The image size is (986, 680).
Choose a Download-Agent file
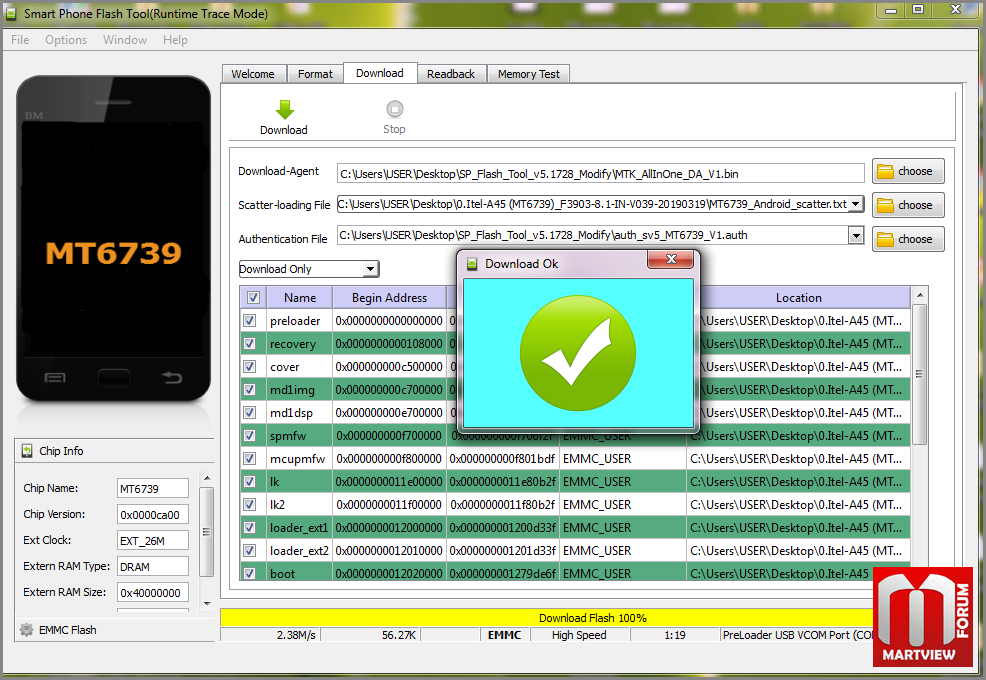[907, 171]
